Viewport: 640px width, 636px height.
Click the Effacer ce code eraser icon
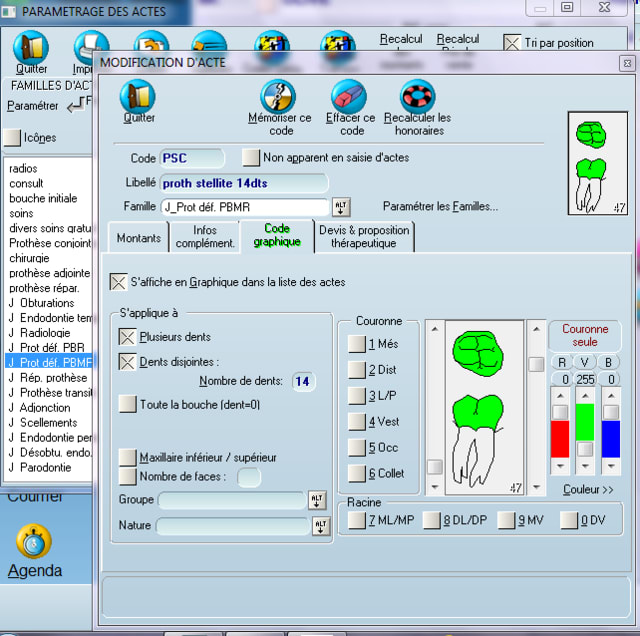pos(351,96)
